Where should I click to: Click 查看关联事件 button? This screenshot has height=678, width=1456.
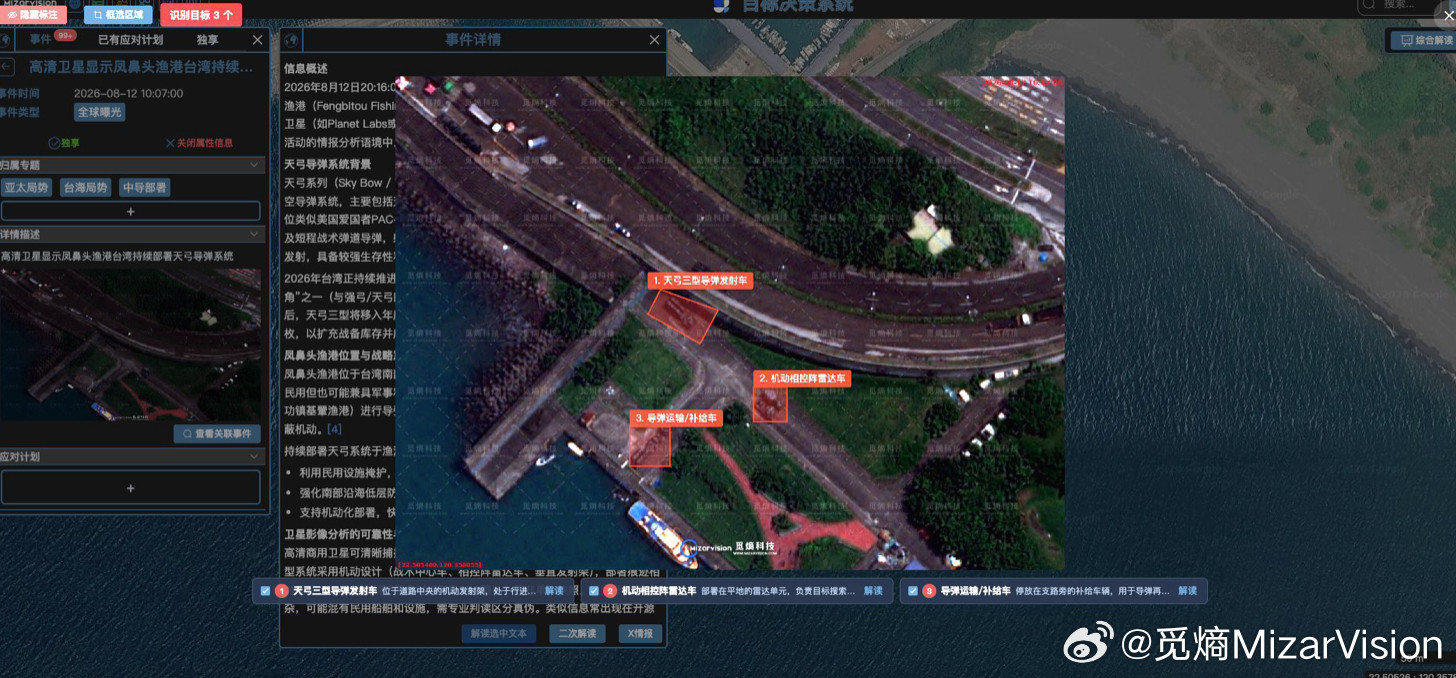(x=217, y=434)
